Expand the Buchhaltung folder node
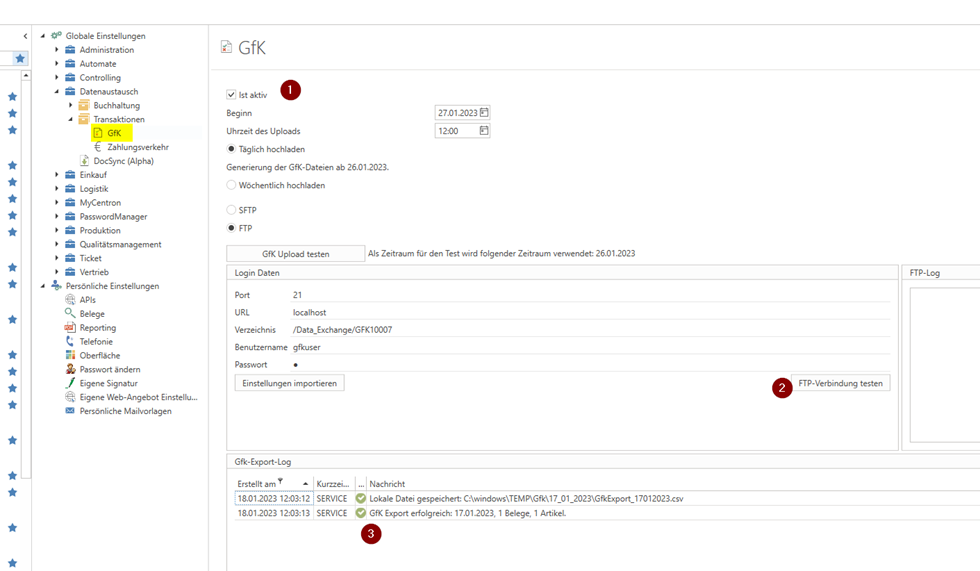Viewport: 980px width, 571px height. (x=71, y=106)
